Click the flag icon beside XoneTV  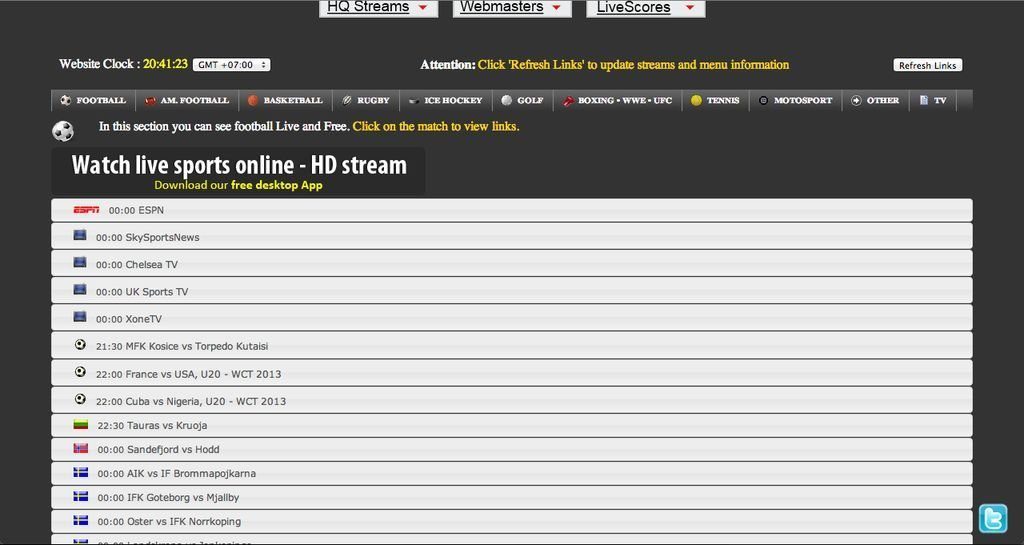pos(80,317)
